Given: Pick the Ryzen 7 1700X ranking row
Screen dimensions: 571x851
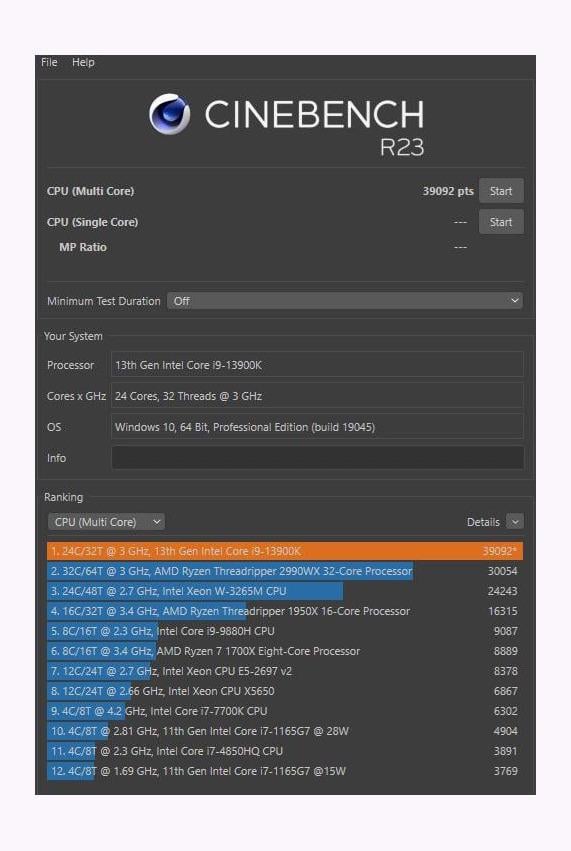Looking at the screenshot, I should [x=285, y=651].
